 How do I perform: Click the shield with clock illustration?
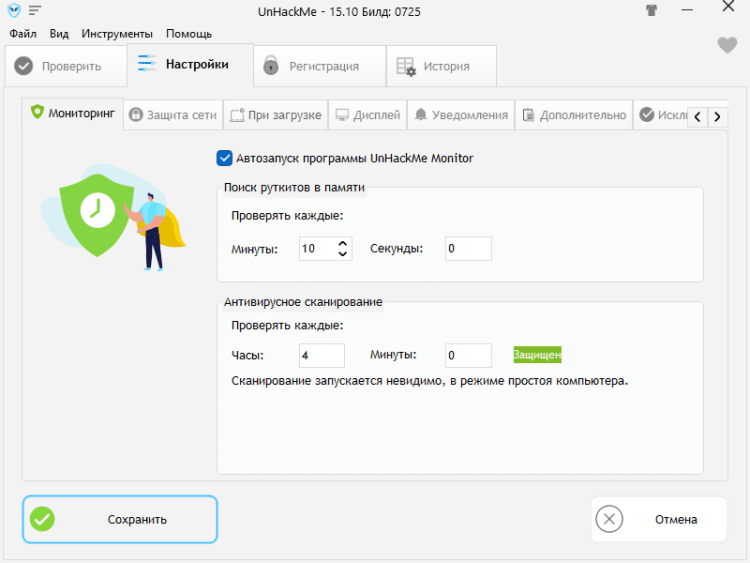point(97,214)
